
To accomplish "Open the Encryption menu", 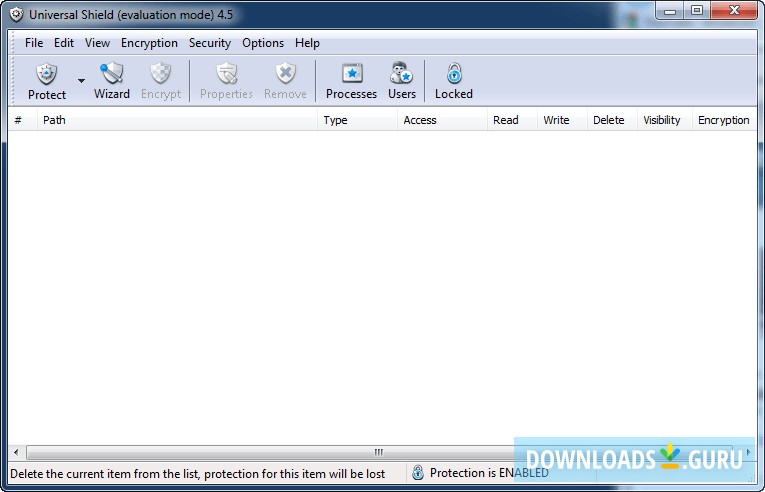I will [x=149, y=43].
